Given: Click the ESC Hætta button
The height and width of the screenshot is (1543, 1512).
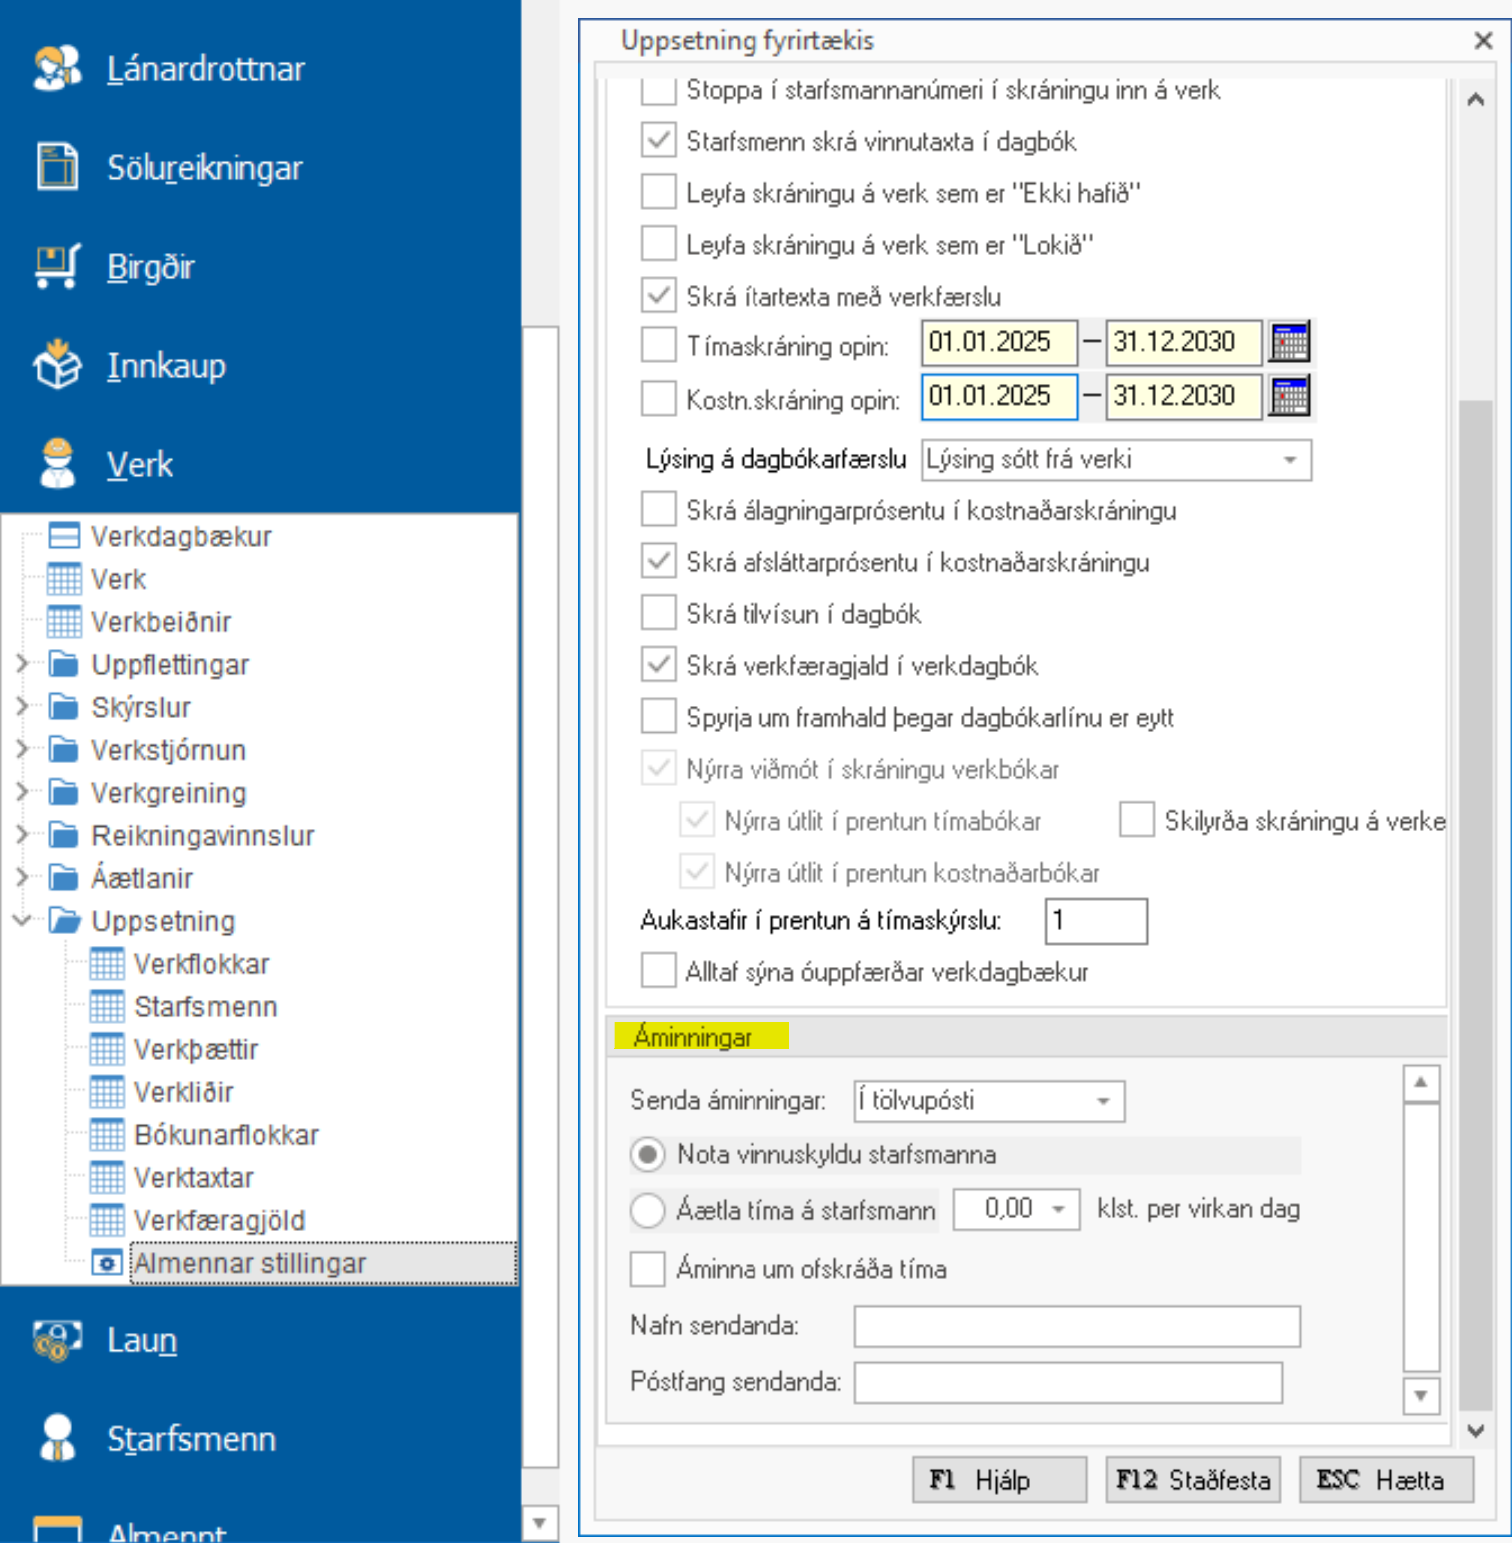Looking at the screenshot, I should tap(1385, 1480).
